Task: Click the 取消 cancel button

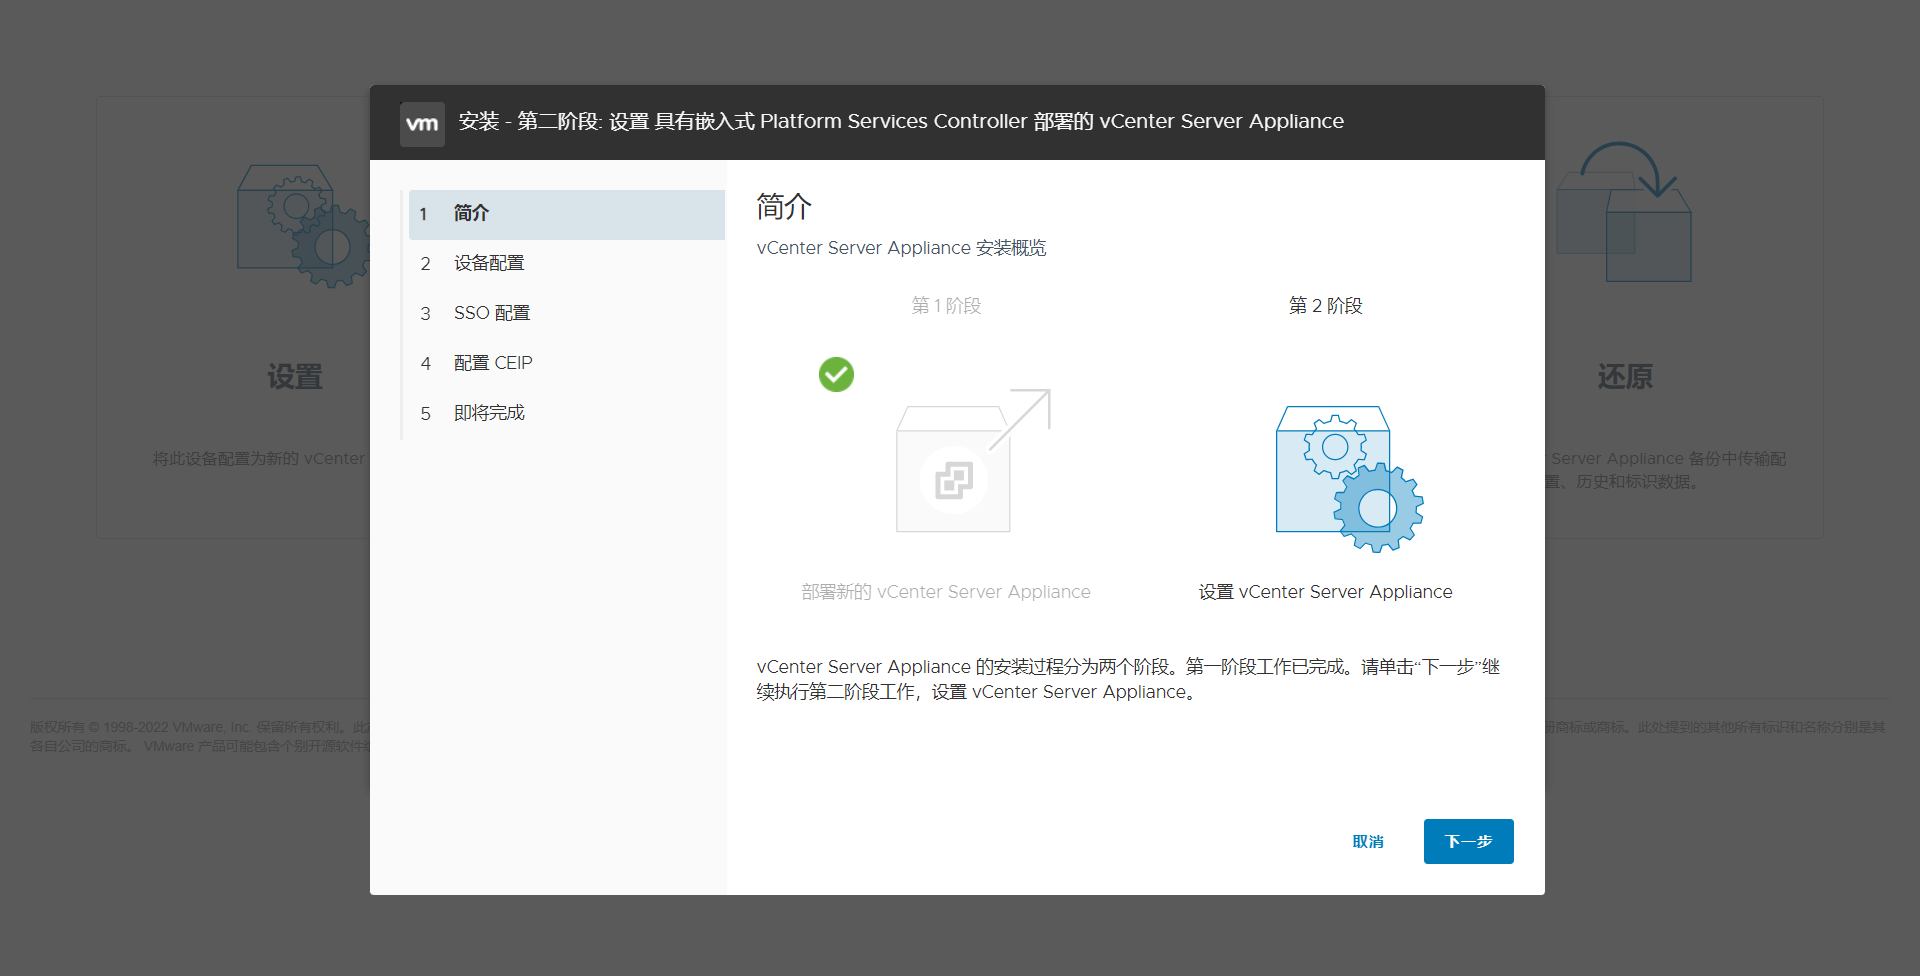Action: coord(1368,842)
